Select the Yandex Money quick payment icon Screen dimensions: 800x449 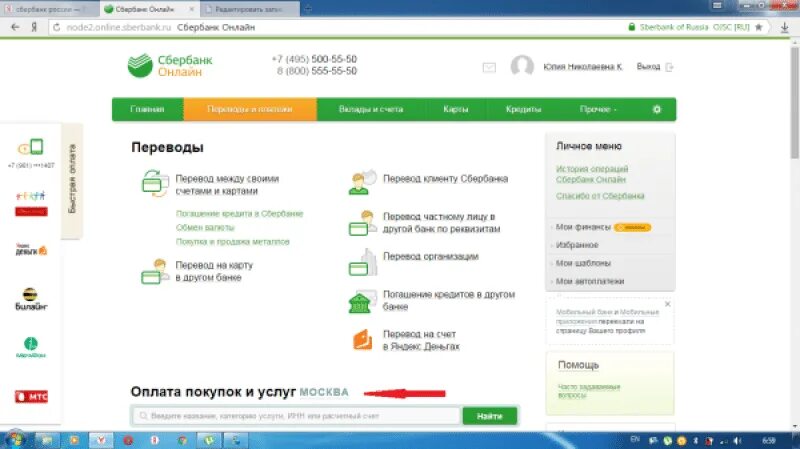pyautogui.click(x=31, y=249)
